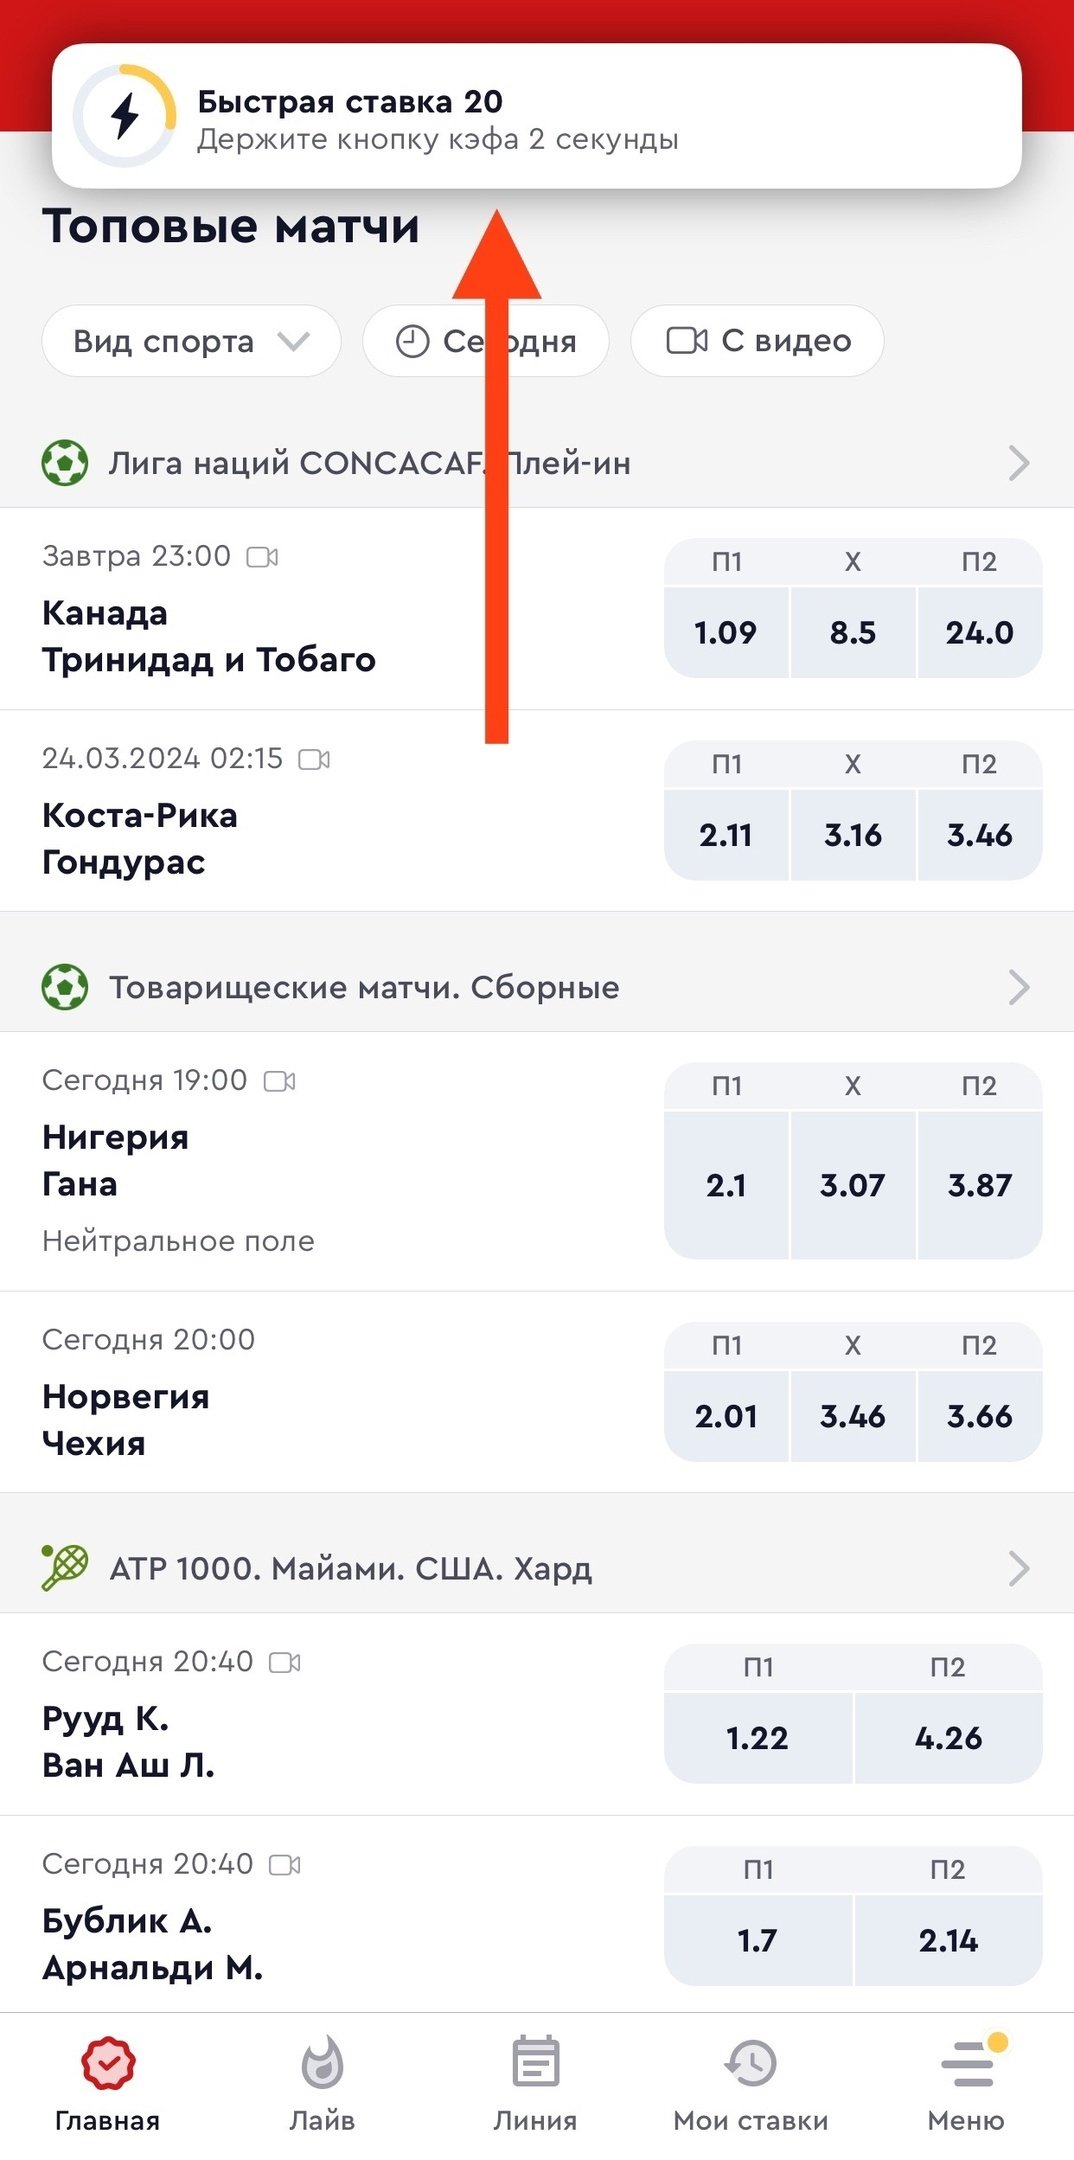Expand Товарищеские матчи. Сборные chevron
The width and height of the screenshot is (1074, 2160).
click(x=1018, y=987)
